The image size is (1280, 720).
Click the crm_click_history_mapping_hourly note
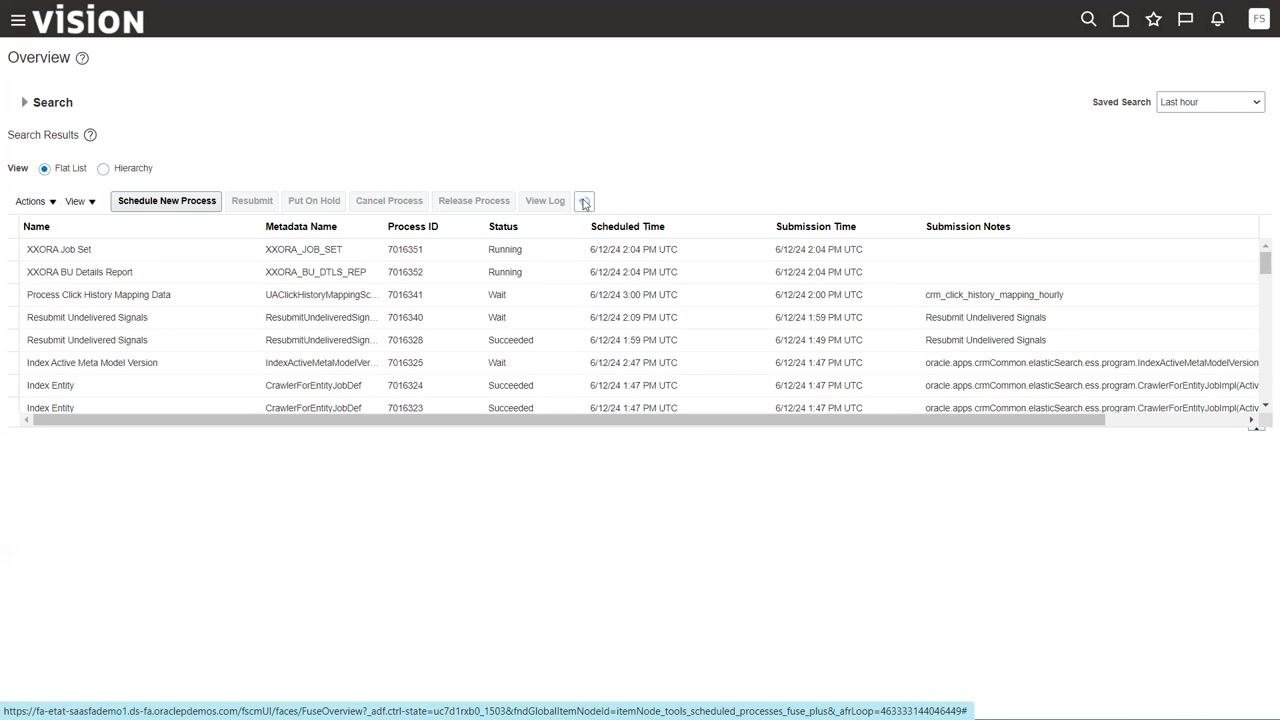994,295
